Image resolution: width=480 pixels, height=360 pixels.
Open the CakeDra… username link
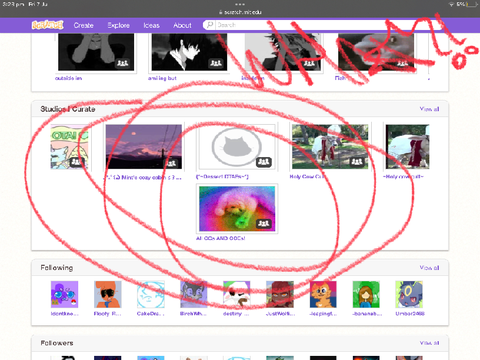pyautogui.click(x=151, y=314)
